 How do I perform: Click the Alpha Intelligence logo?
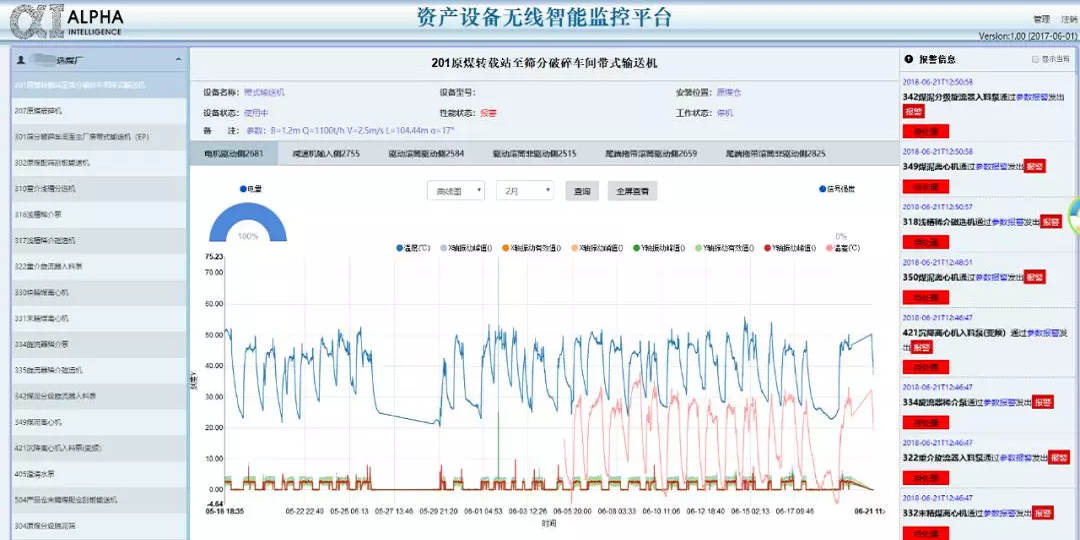pos(64,21)
